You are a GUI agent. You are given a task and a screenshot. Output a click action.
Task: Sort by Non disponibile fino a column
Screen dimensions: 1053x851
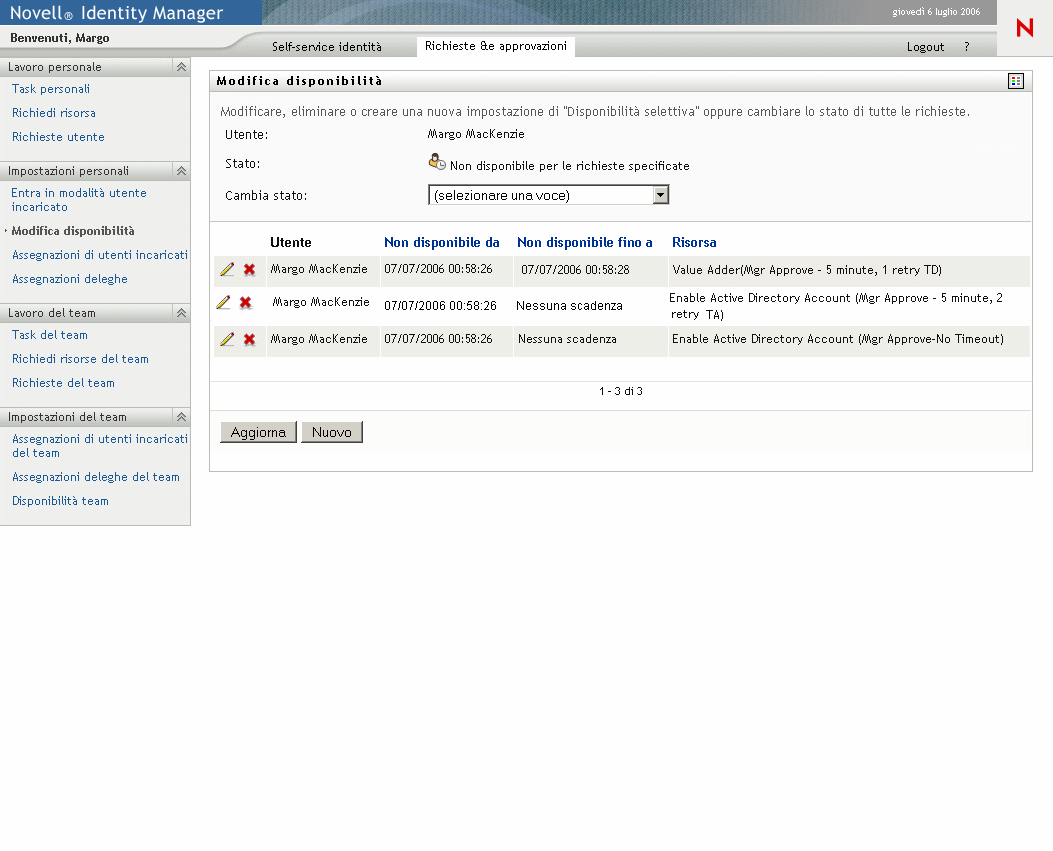[x=584, y=242]
